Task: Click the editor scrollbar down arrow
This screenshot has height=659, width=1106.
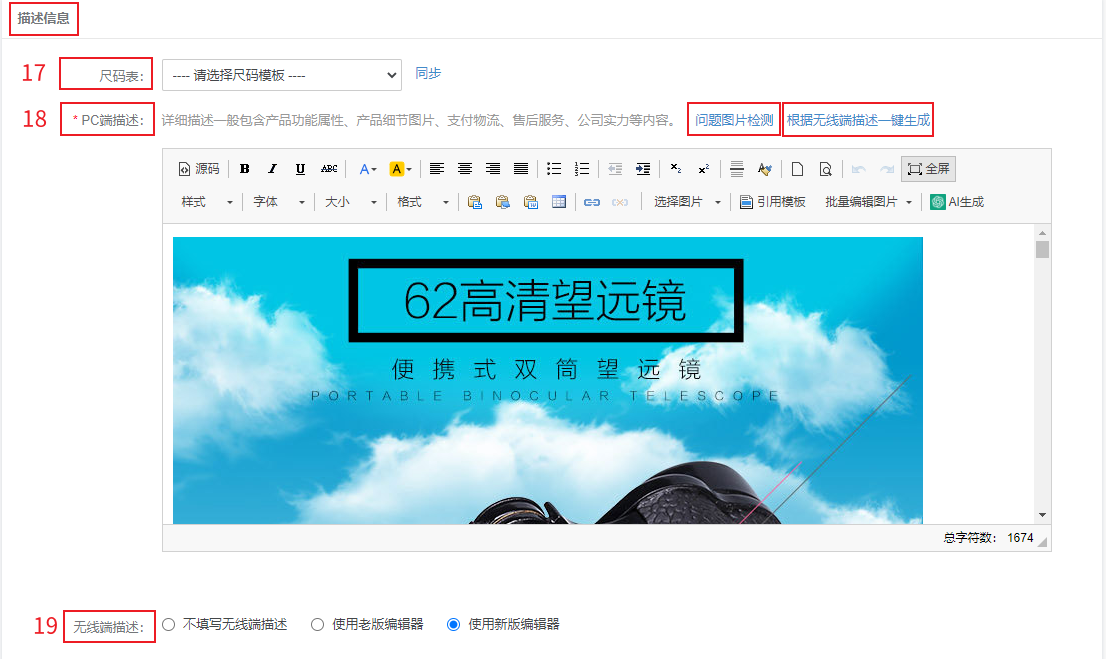Action: tap(1043, 515)
